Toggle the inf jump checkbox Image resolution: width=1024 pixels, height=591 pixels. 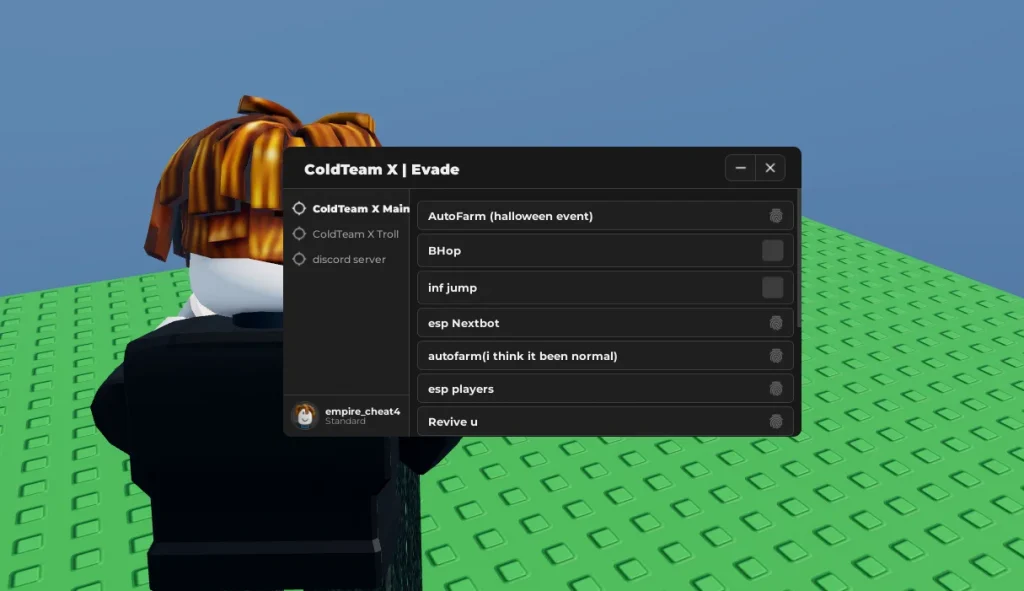(772, 287)
